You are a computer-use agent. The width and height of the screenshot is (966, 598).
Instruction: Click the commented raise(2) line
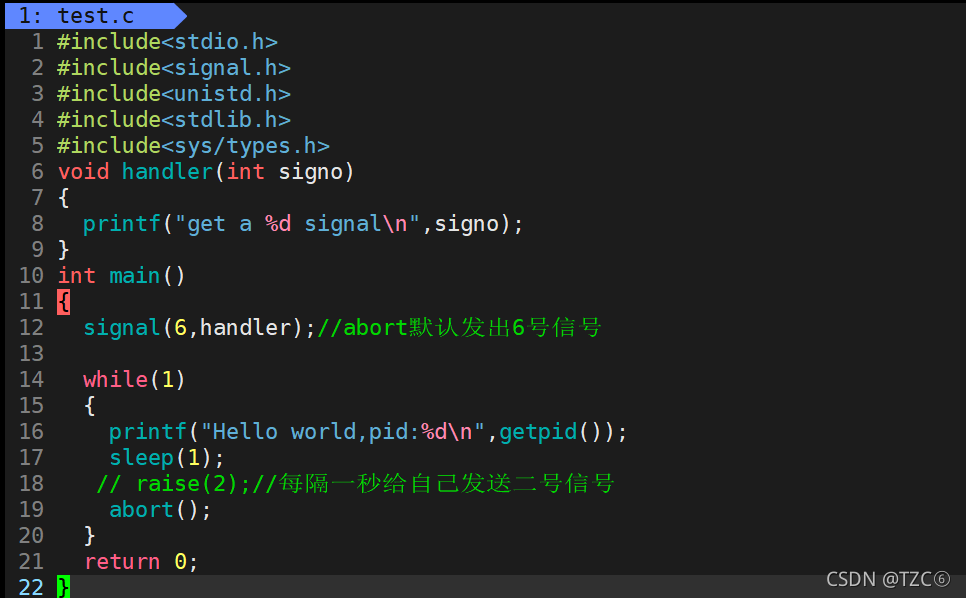point(355,483)
